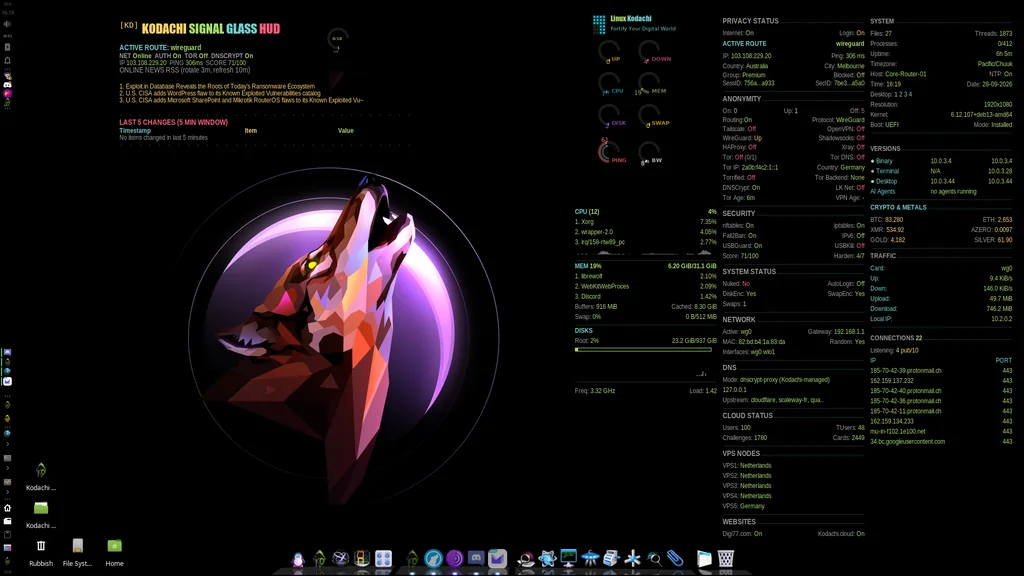This screenshot has width=1024, height=576.
Task: Click the VERSIONS section heading
Action: click(885, 148)
